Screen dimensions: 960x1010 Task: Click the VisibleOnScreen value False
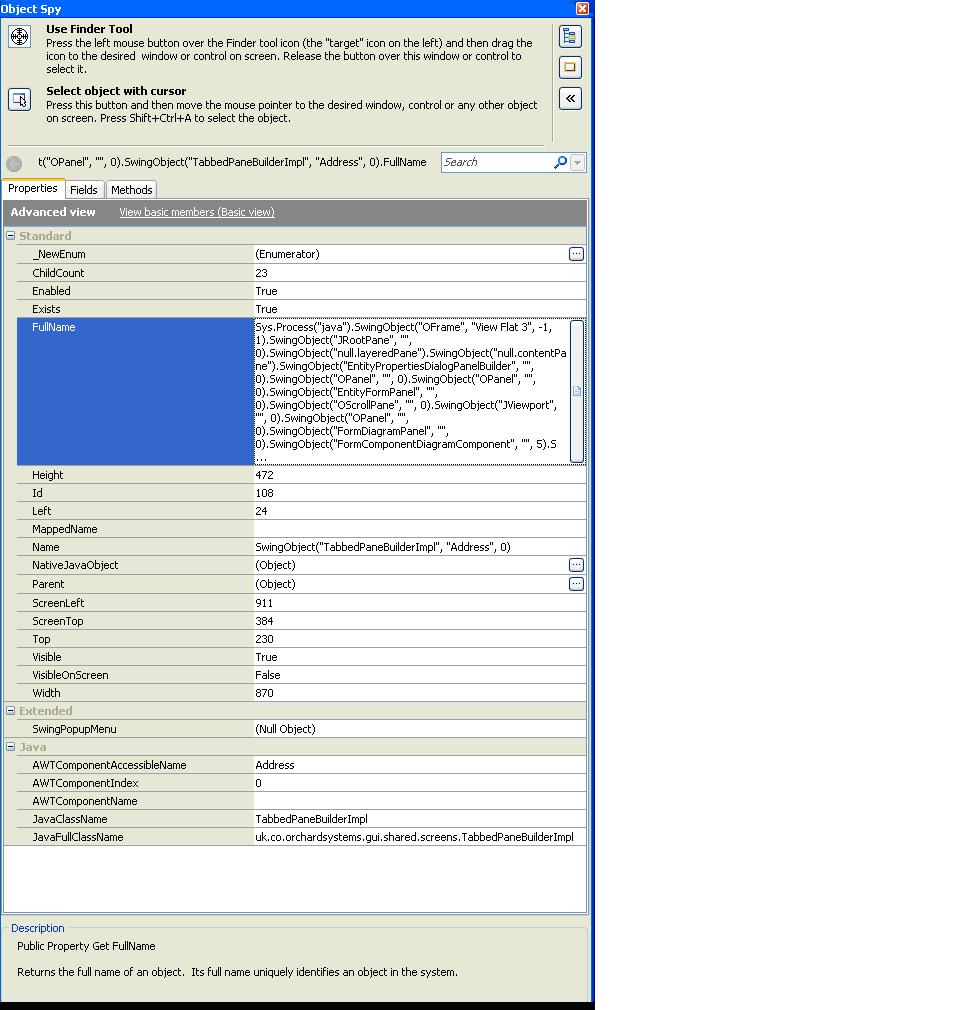tap(268, 675)
